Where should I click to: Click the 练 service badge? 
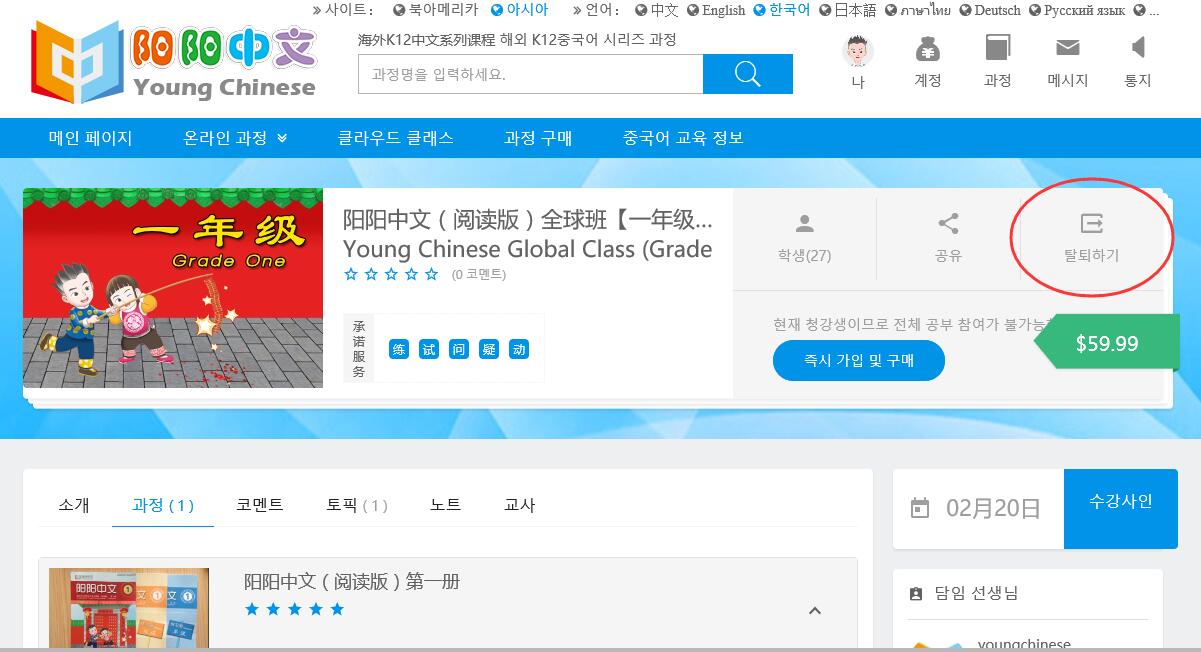[x=399, y=349]
